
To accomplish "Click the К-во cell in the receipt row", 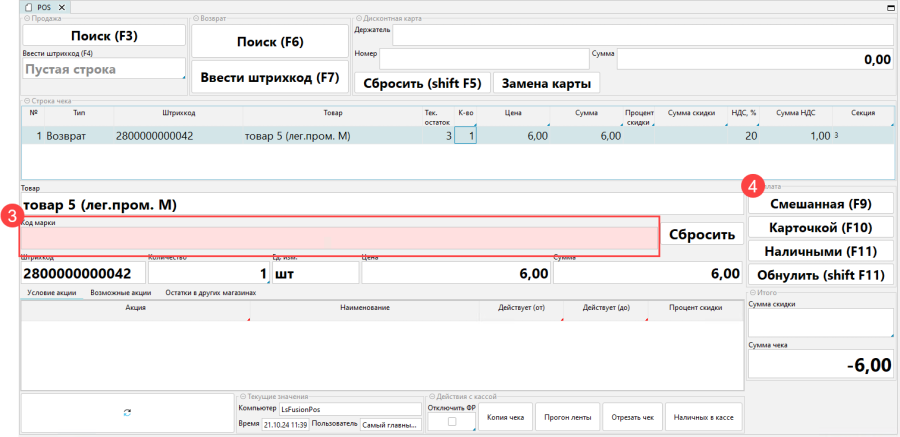I will click(x=466, y=135).
